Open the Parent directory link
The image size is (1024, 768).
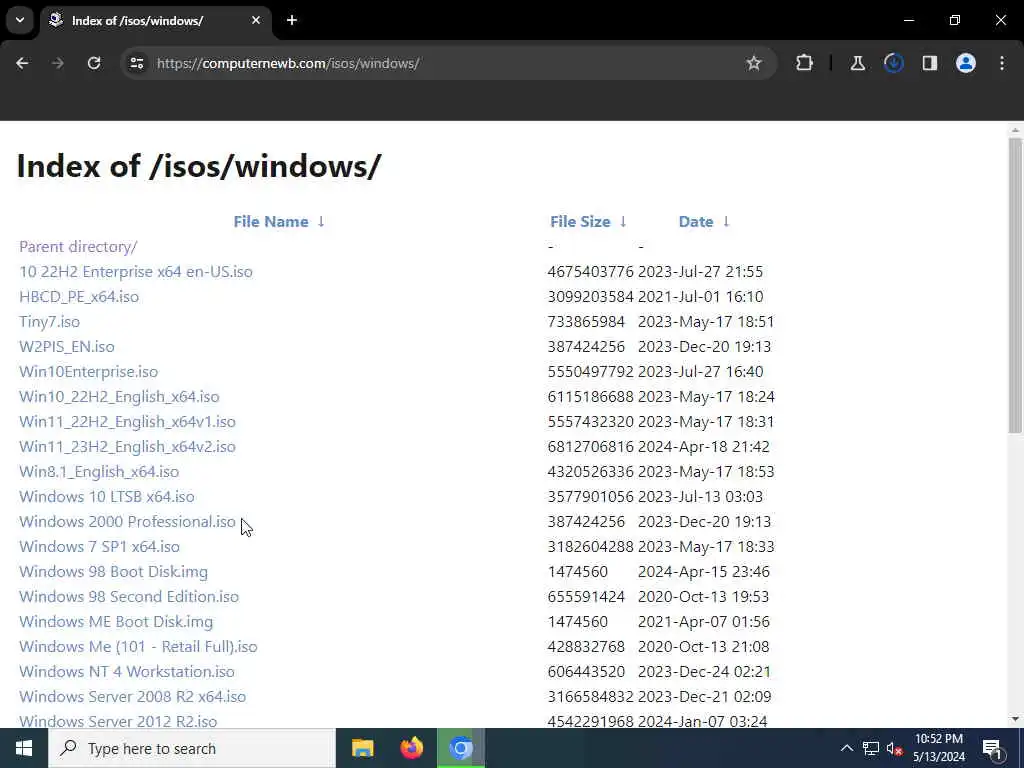click(78, 247)
